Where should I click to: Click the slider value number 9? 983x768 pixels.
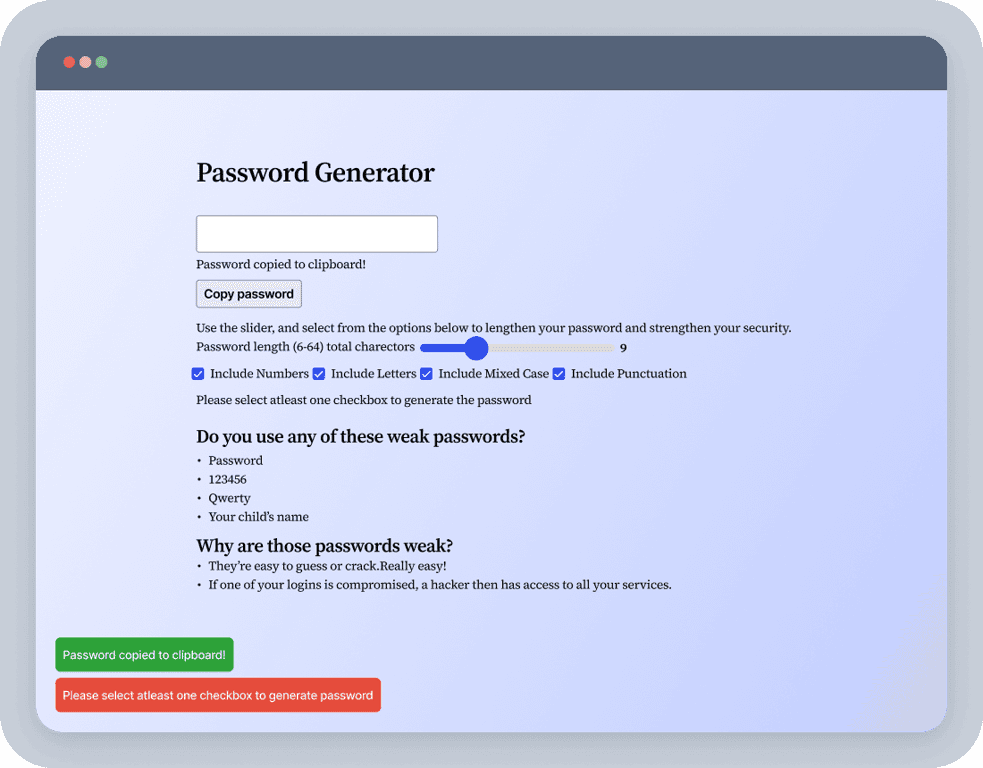623,348
